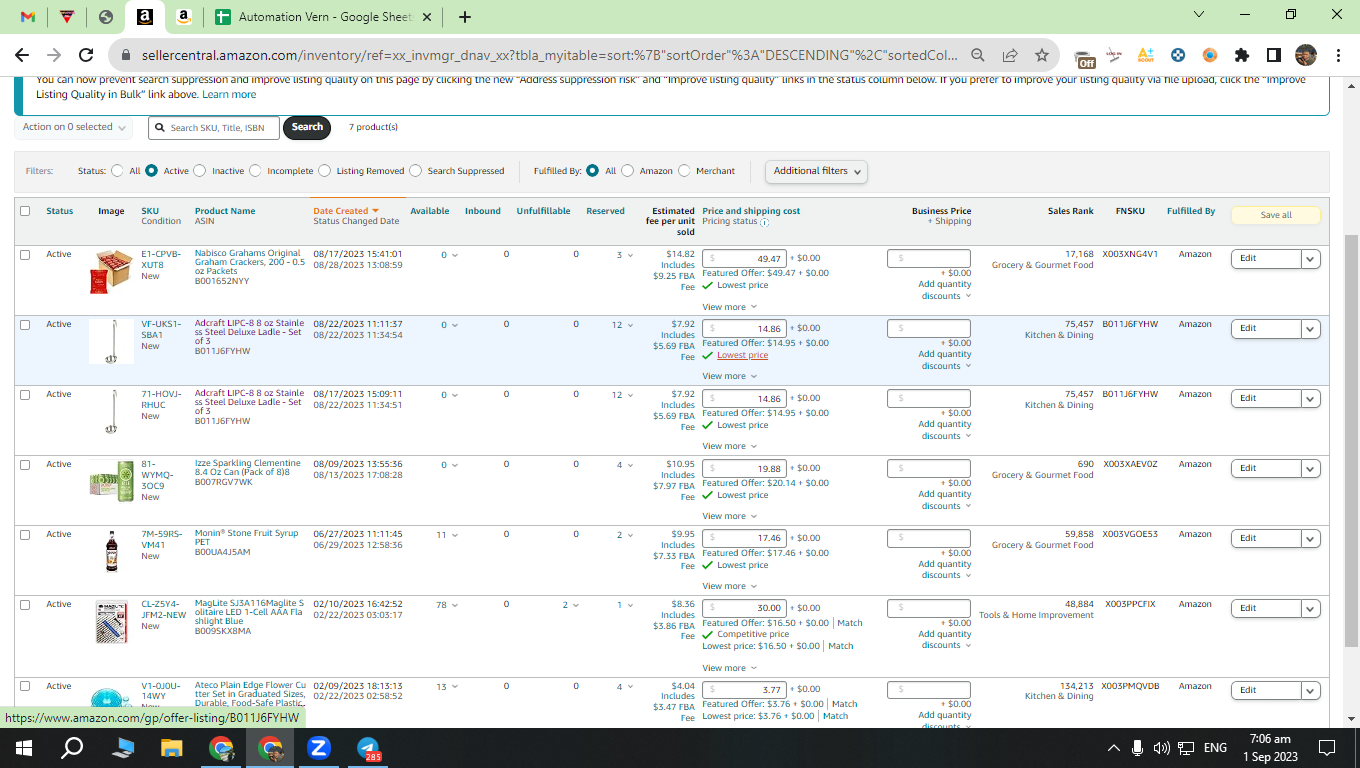This screenshot has height=768, width=1360.
Task: Click Lowest price link in VF-UKS1-SBA1 row
Action: coord(743,355)
